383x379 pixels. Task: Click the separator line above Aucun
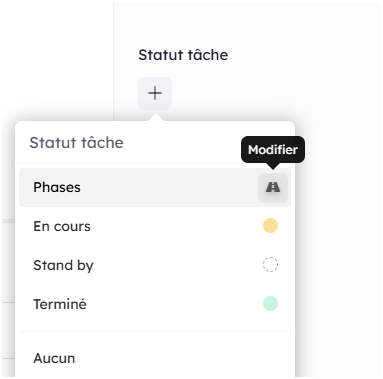click(155, 331)
